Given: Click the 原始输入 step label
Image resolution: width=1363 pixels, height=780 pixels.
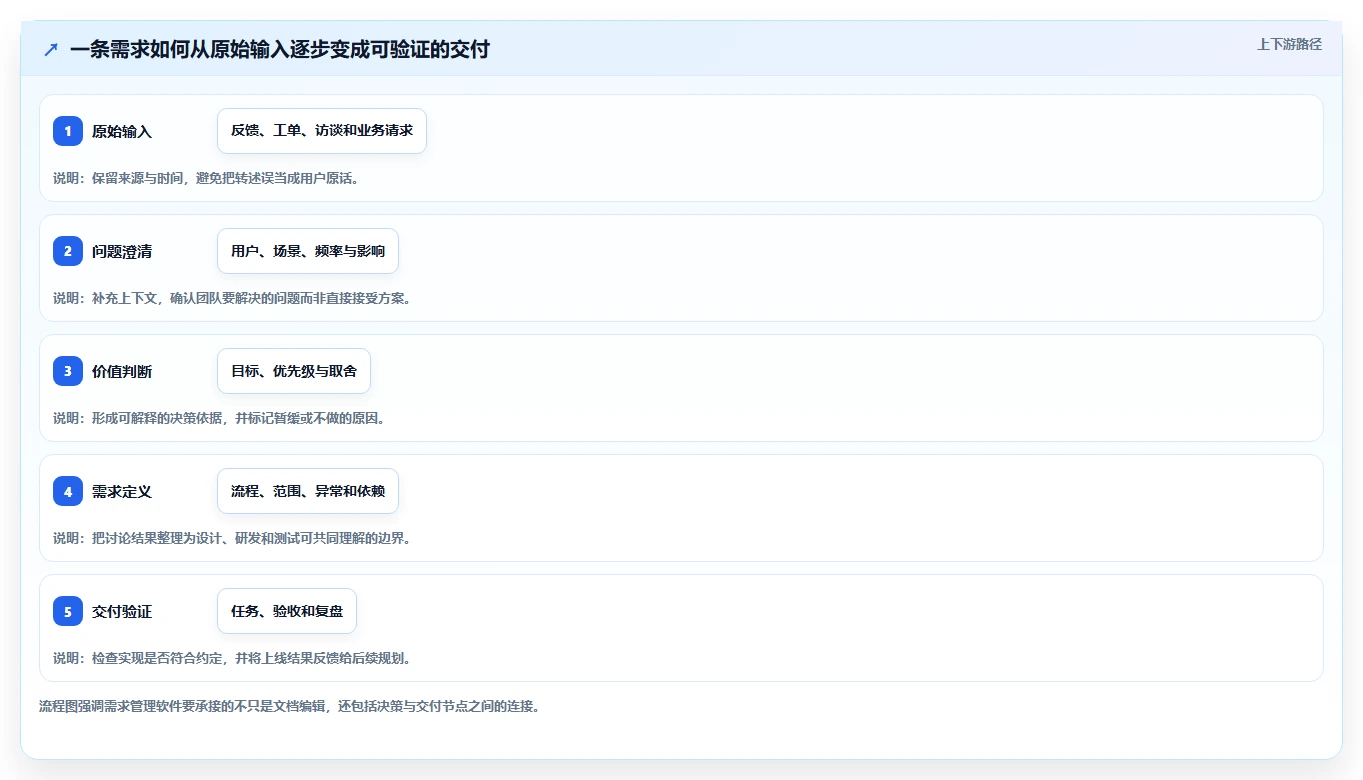Looking at the screenshot, I should [122, 131].
